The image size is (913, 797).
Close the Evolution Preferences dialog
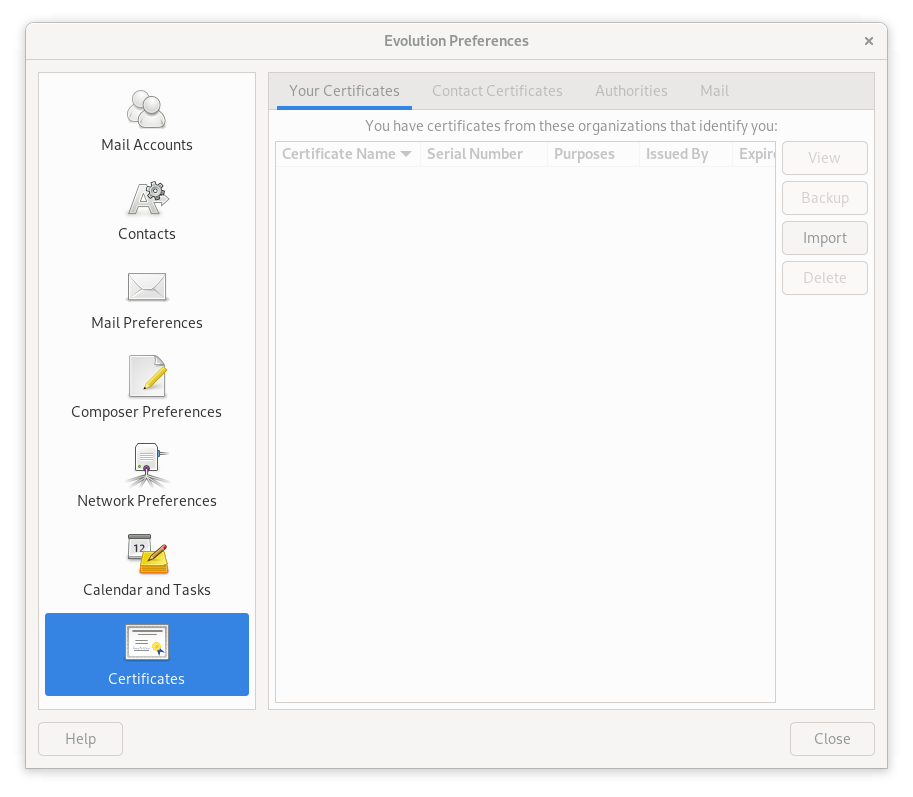832,738
